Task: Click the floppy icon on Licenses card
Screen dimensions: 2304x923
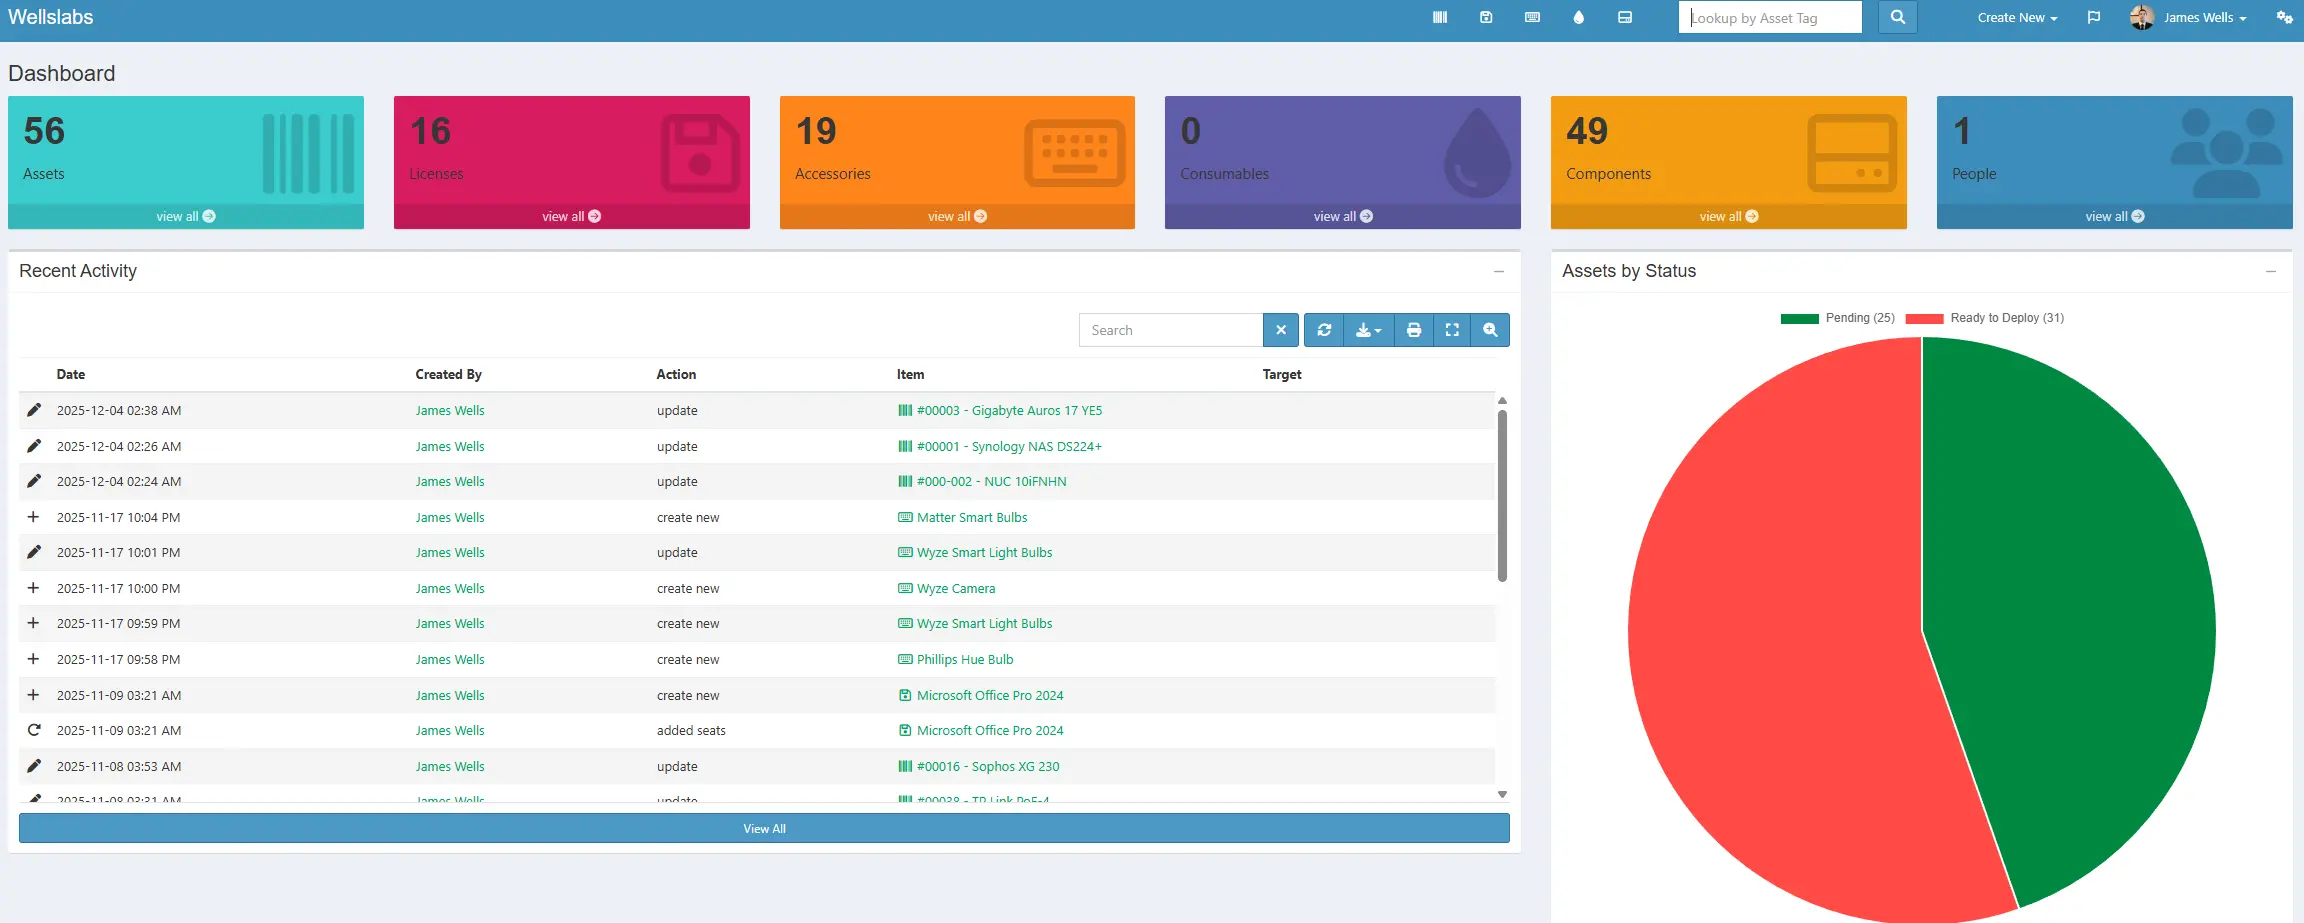Action: 700,154
